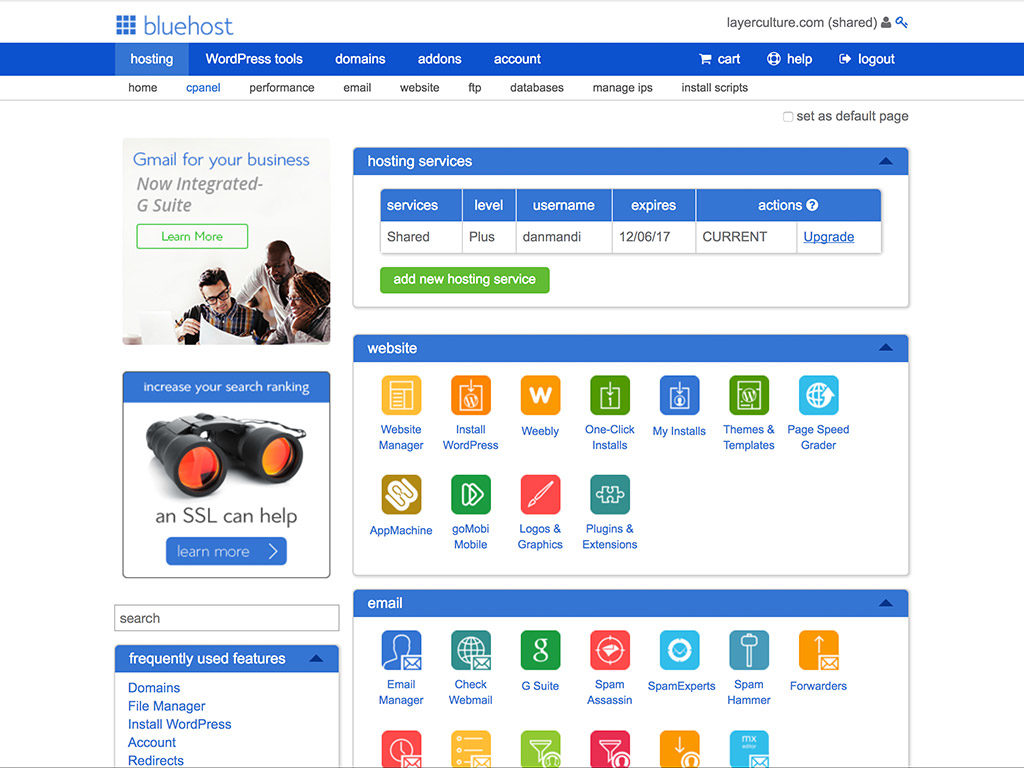1024x768 pixels.
Task: Collapse frequently used features panel
Action: pos(316,658)
